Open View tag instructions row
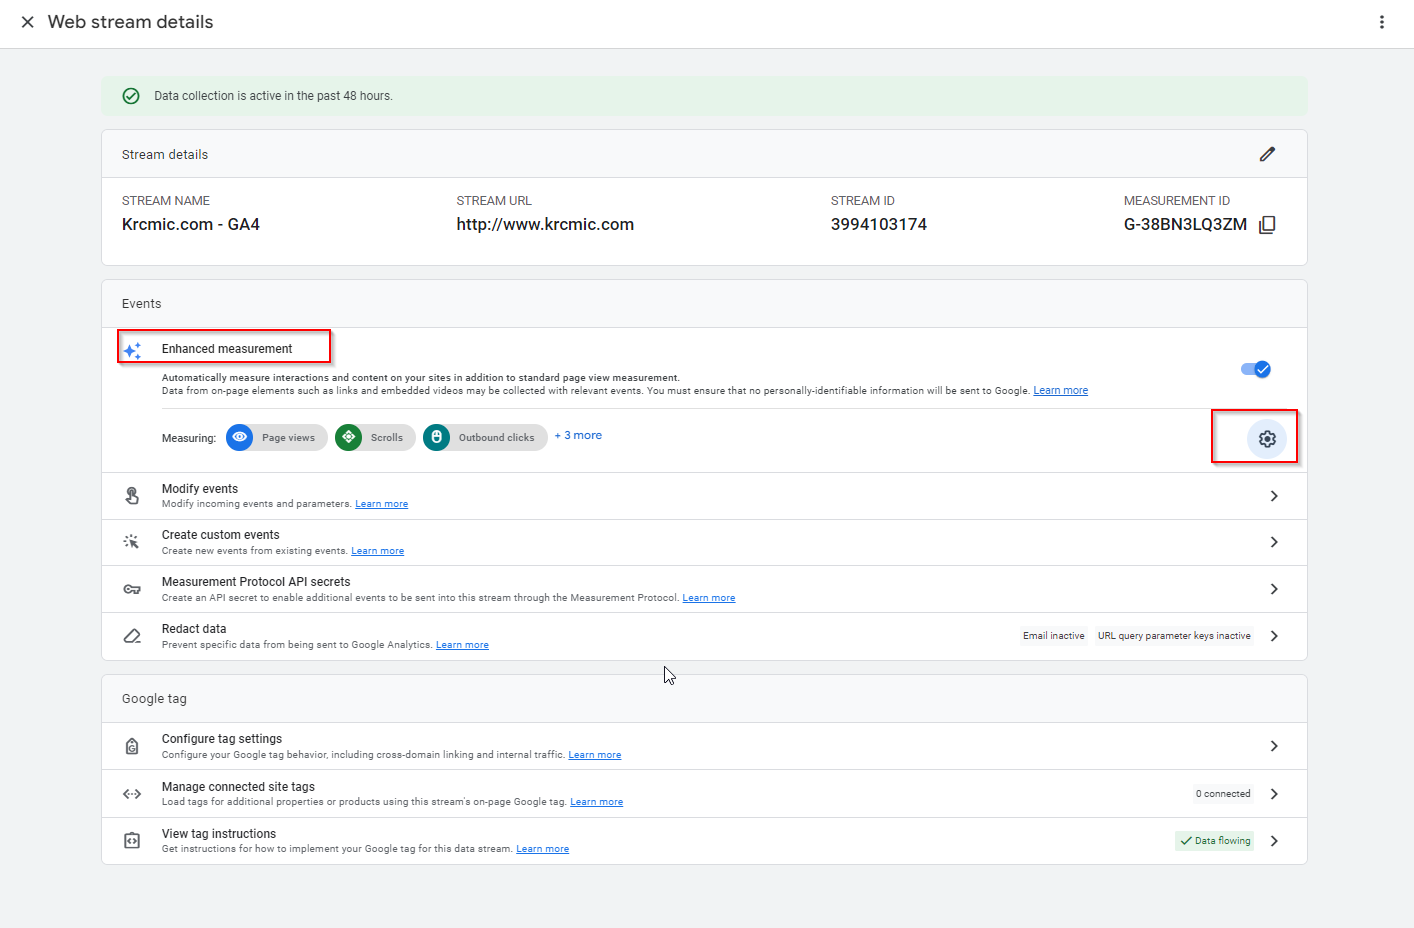The width and height of the screenshot is (1414, 928). [x=219, y=834]
